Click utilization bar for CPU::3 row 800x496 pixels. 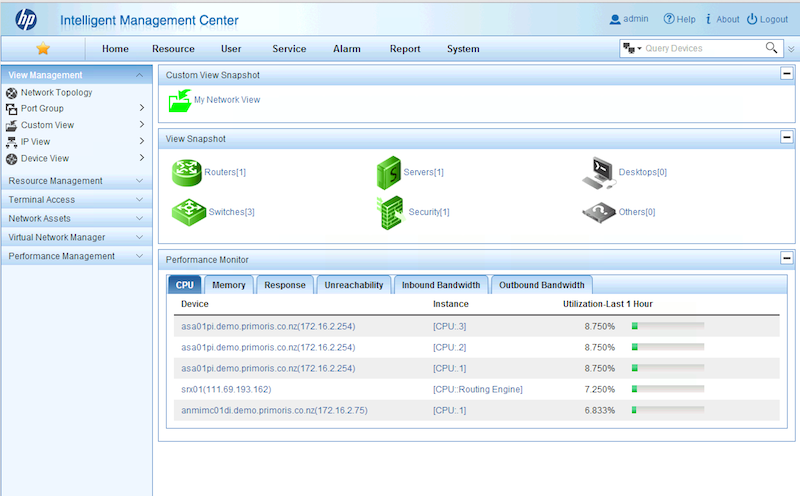tap(668, 326)
